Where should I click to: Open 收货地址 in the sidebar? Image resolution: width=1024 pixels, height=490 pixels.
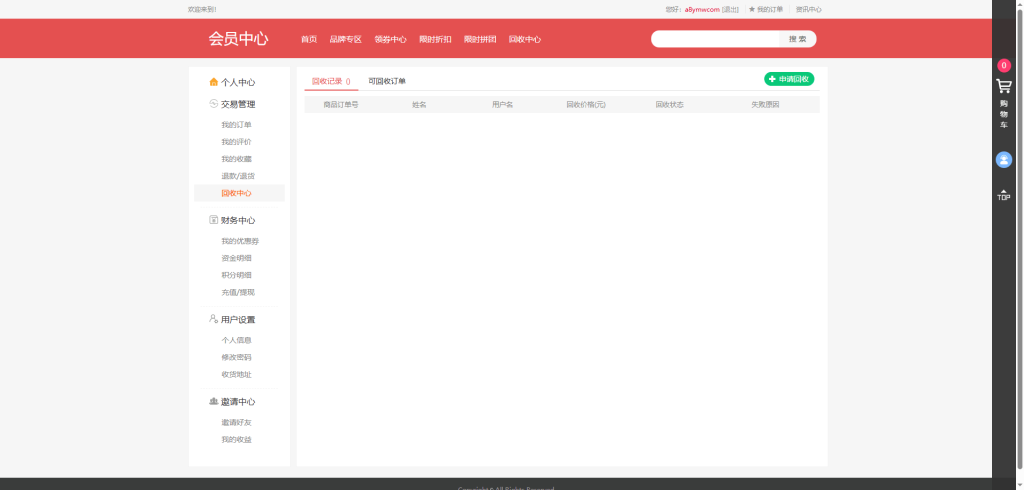[x=236, y=374]
